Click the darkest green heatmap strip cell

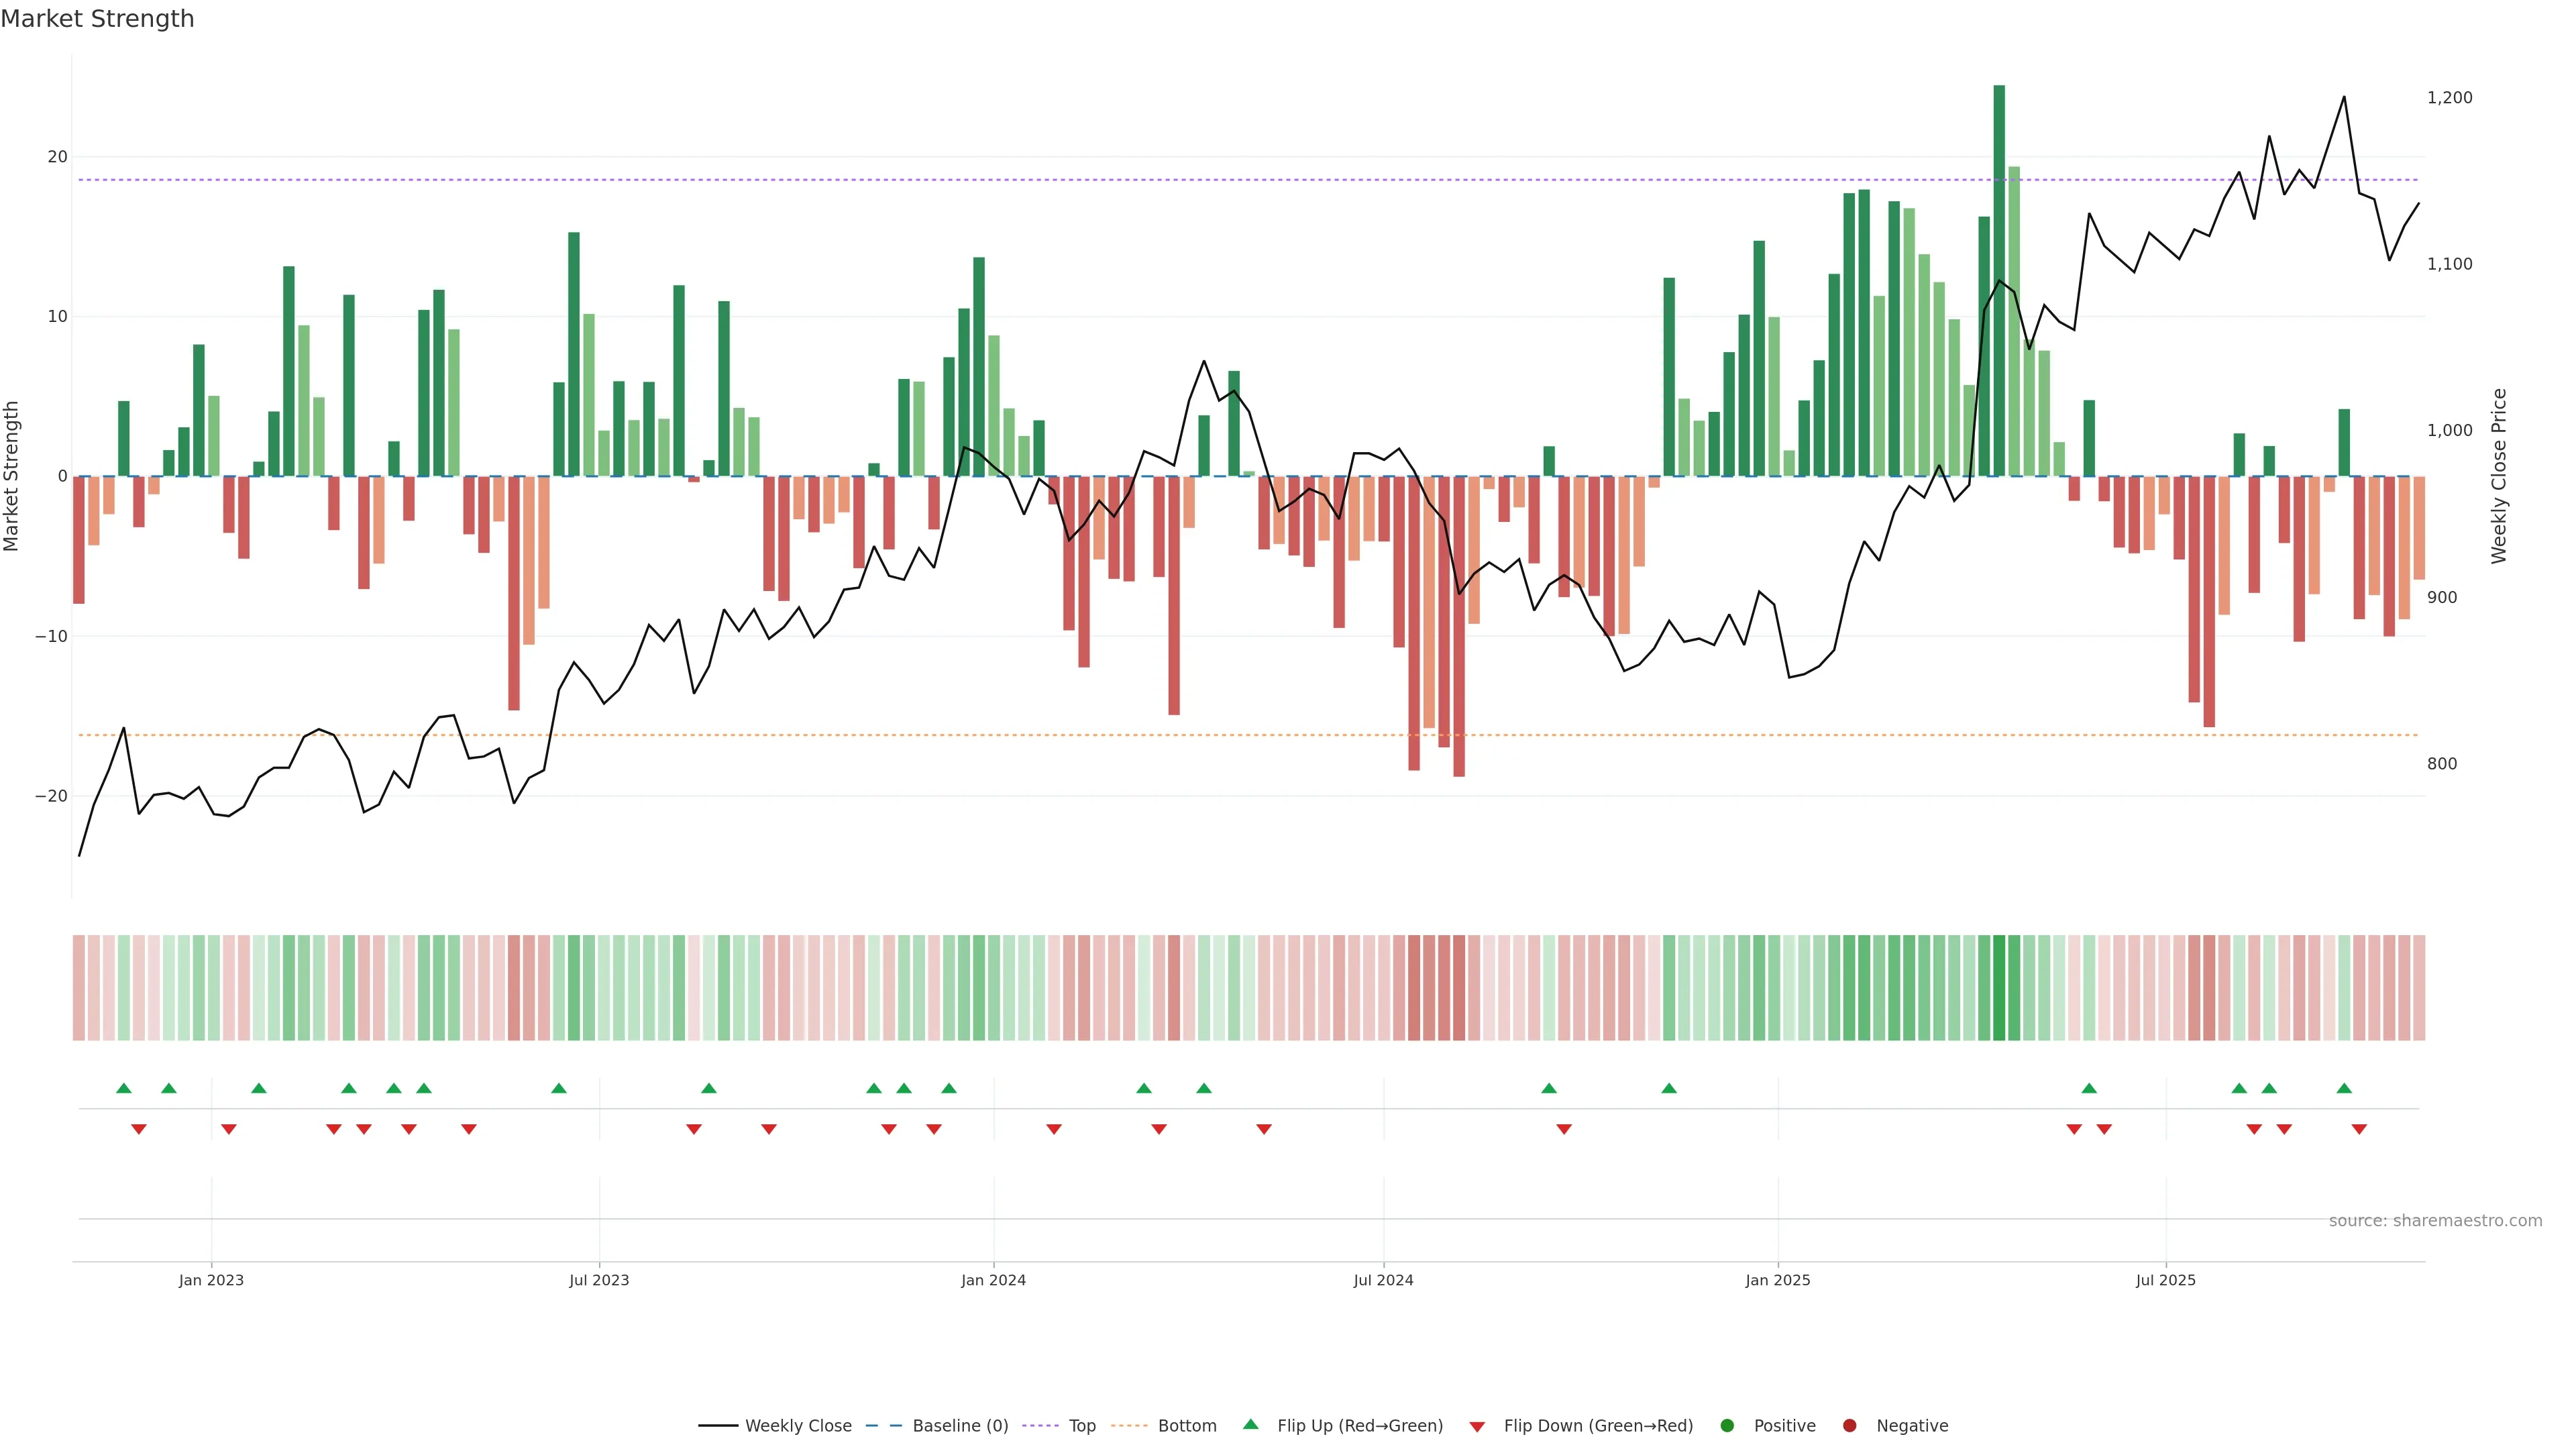1999,987
